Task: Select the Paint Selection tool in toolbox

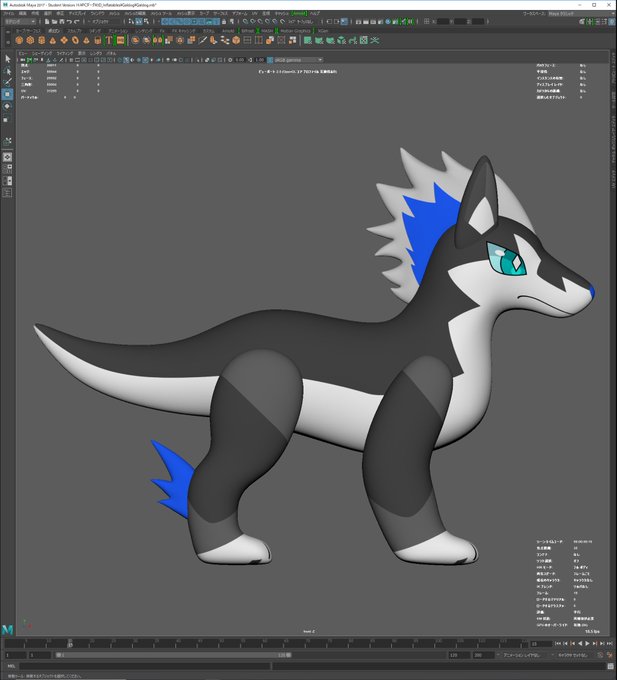Action: click(7, 82)
